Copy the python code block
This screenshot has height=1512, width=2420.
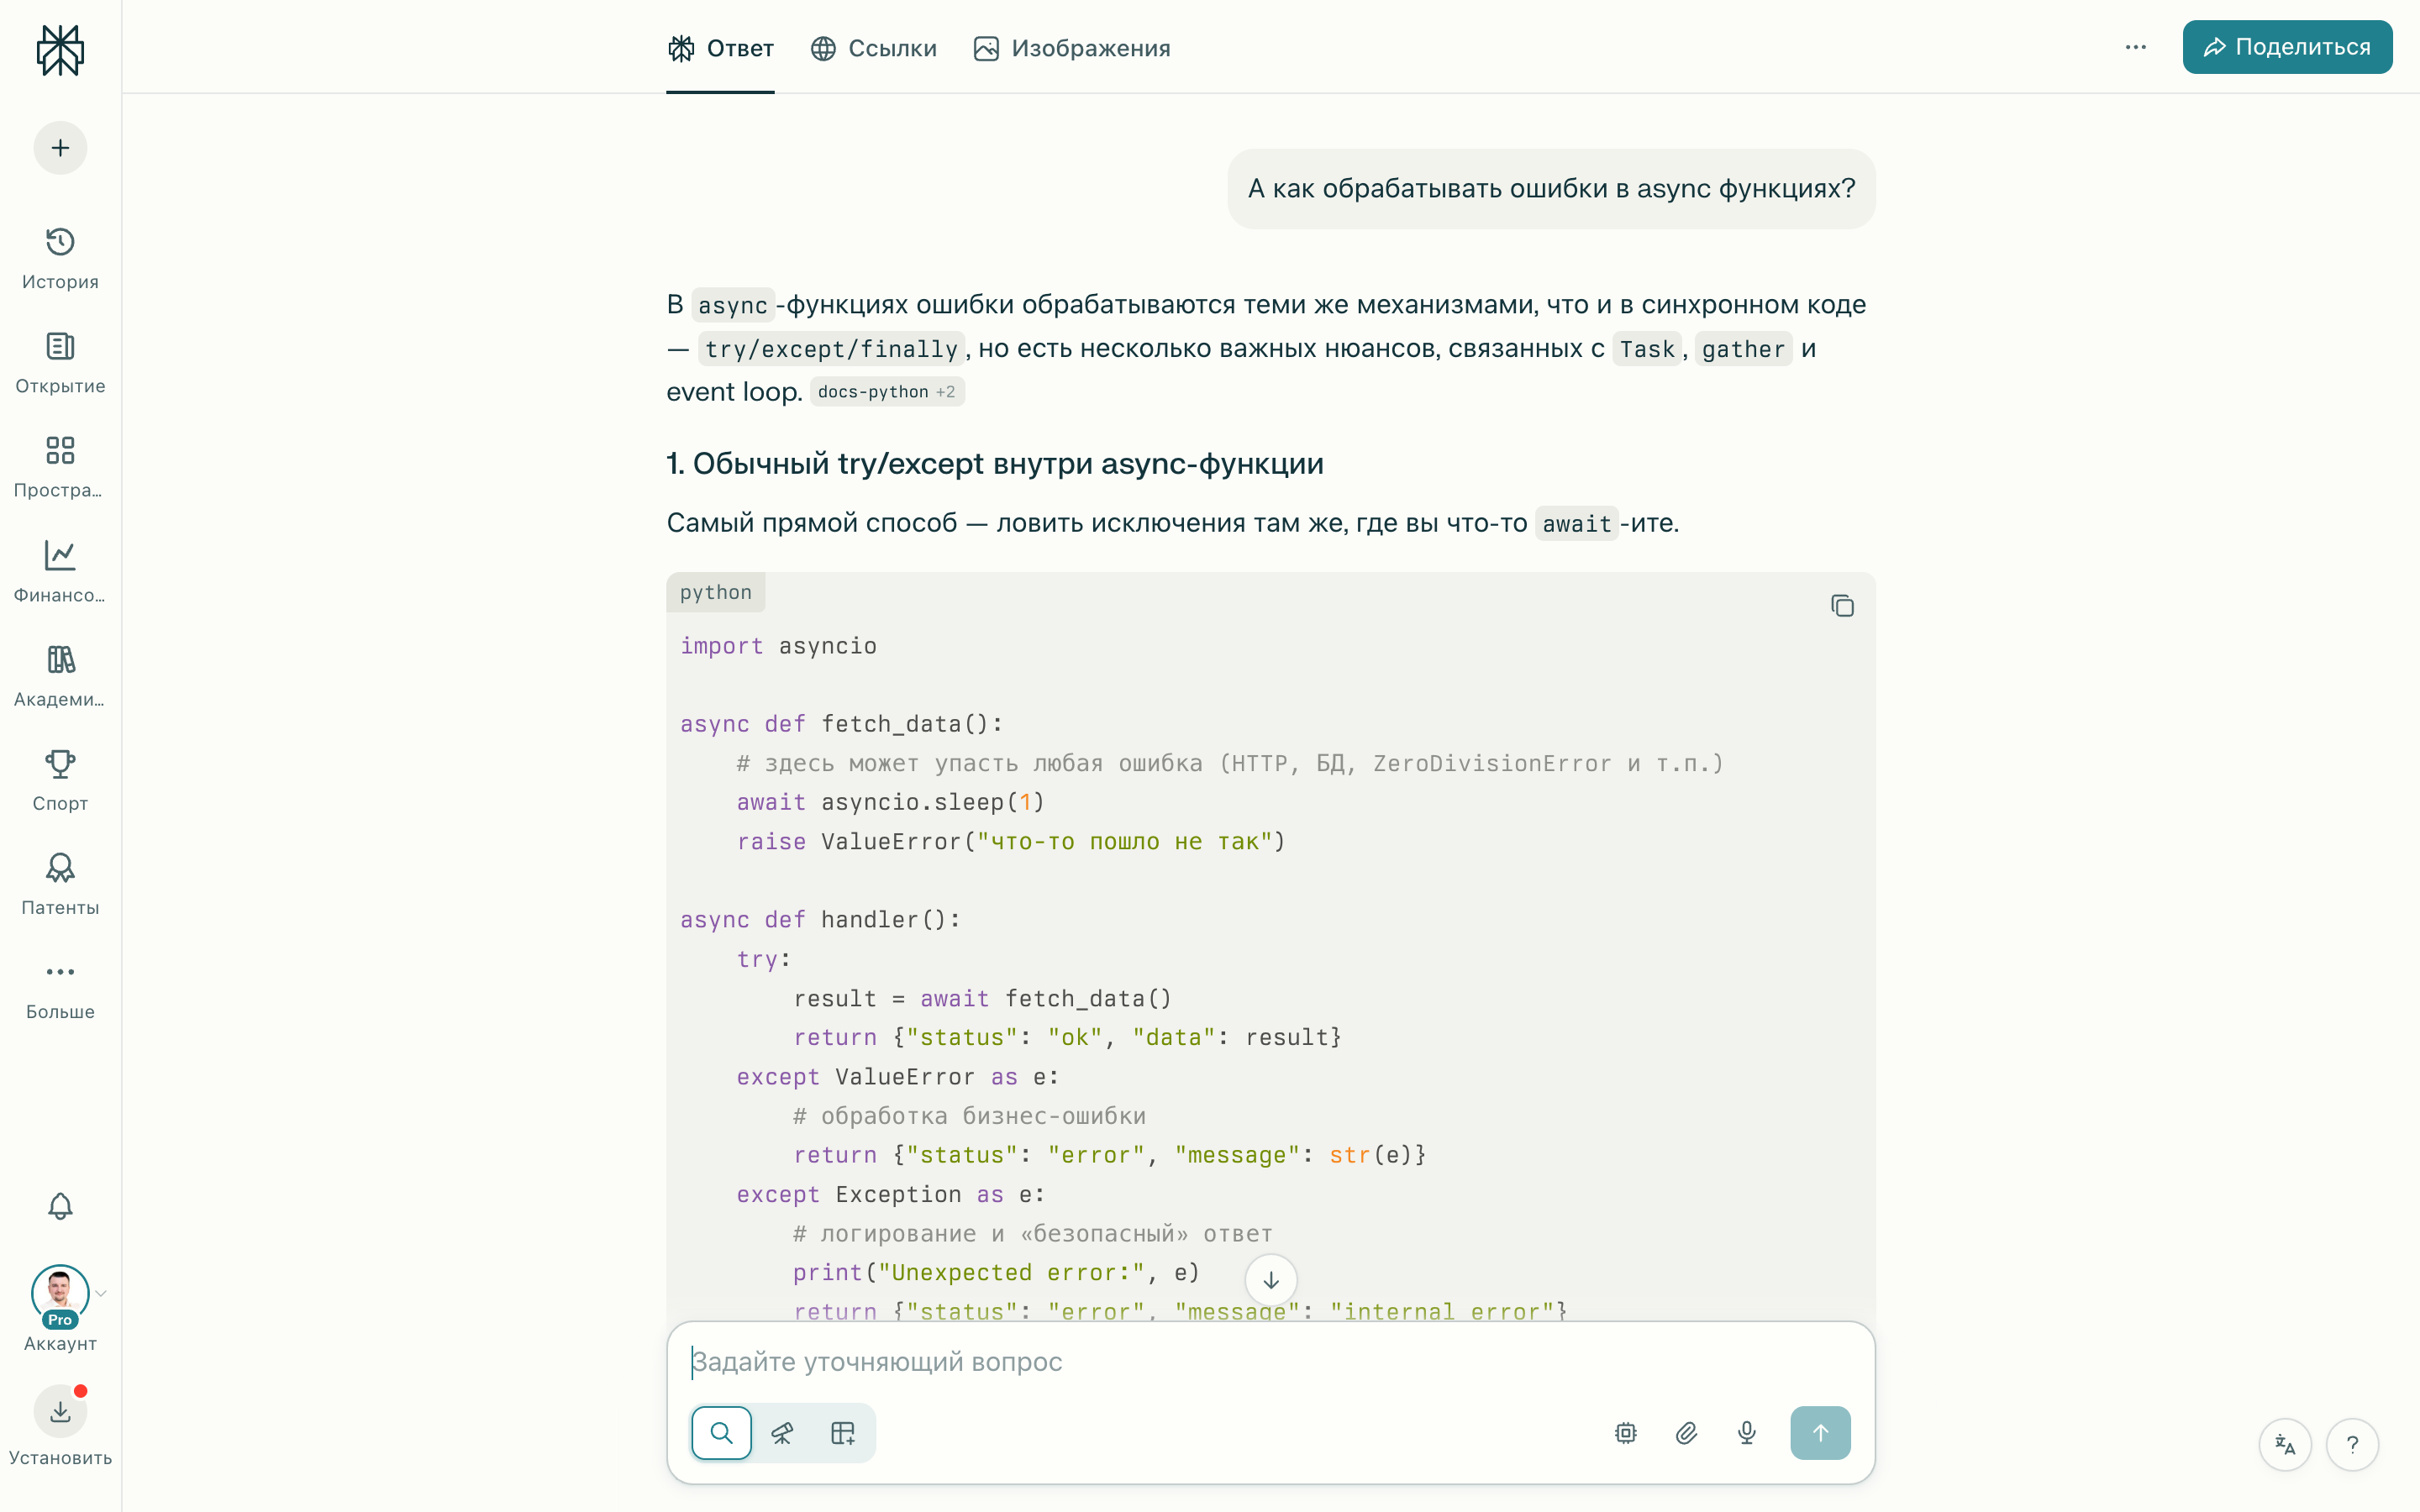click(x=1842, y=606)
